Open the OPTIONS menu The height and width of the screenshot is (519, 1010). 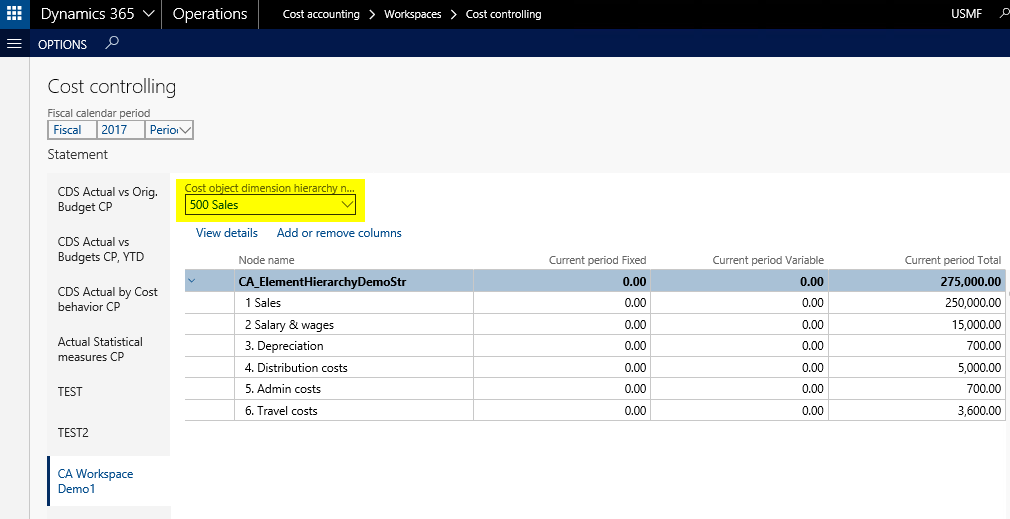click(x=62, y=44)
